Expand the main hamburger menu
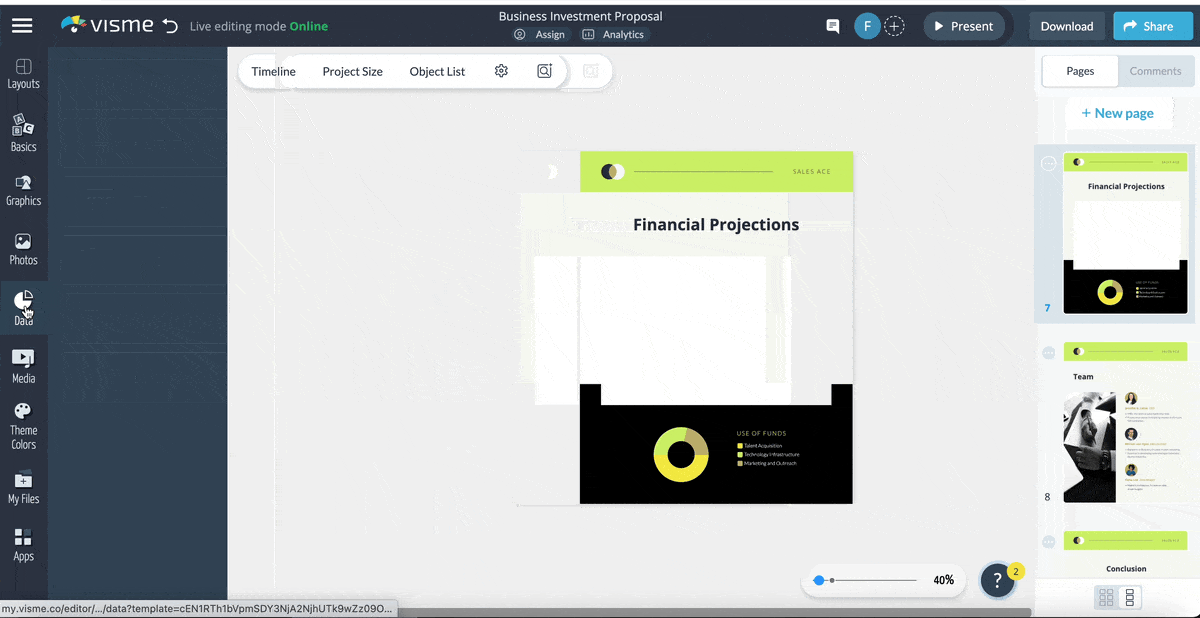The height and width of the screenshot is (618, 1200). [22, 25]
